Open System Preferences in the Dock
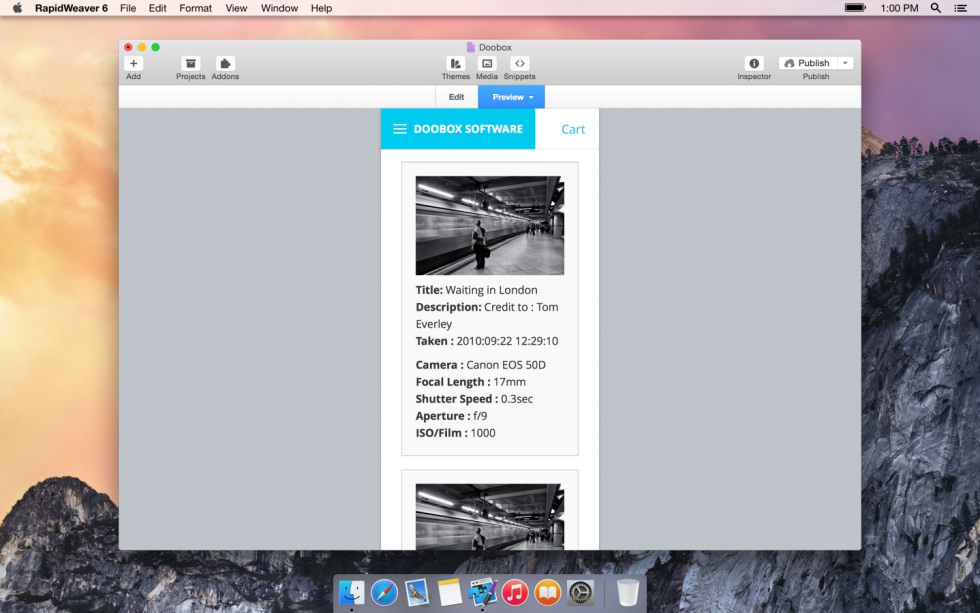The width and height of the screenshot is (980, 613). (x=580, y=592)
